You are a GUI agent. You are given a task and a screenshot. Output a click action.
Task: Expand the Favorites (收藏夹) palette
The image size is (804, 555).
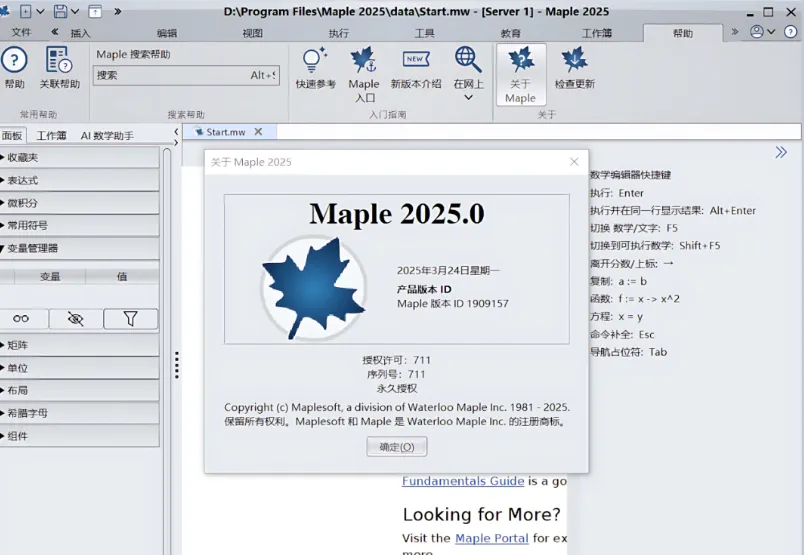click(79, 157)
